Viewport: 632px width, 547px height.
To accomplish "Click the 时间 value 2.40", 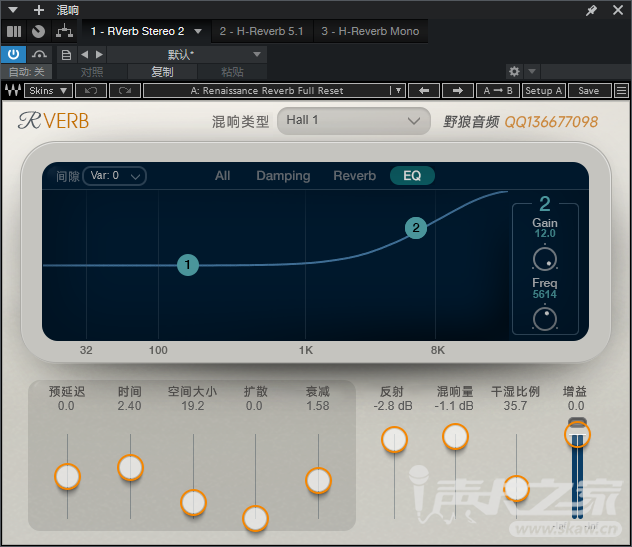I will click(x=129, y=406).
